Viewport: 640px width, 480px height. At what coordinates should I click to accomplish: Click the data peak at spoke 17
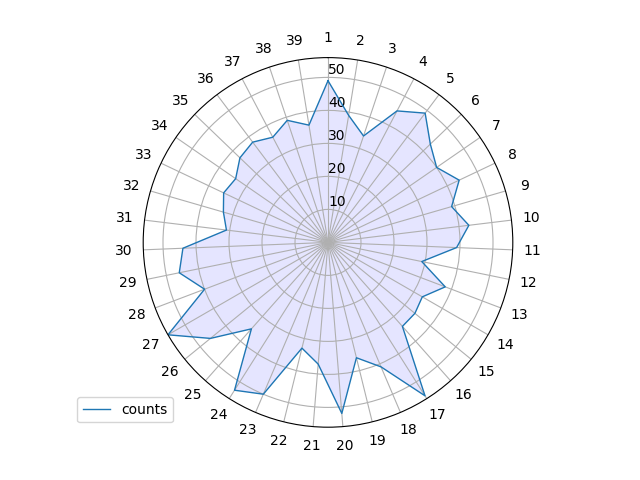coord(425,396)
